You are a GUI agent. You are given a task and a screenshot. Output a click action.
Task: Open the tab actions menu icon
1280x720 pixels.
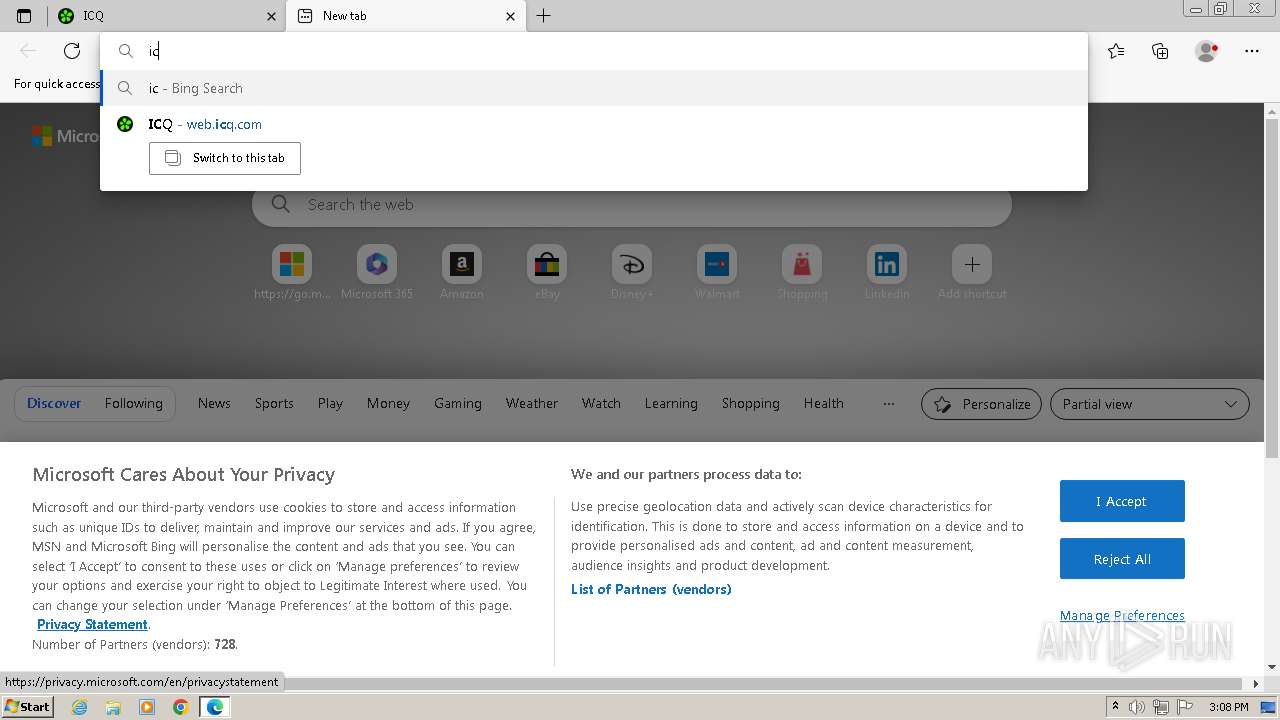24,16
